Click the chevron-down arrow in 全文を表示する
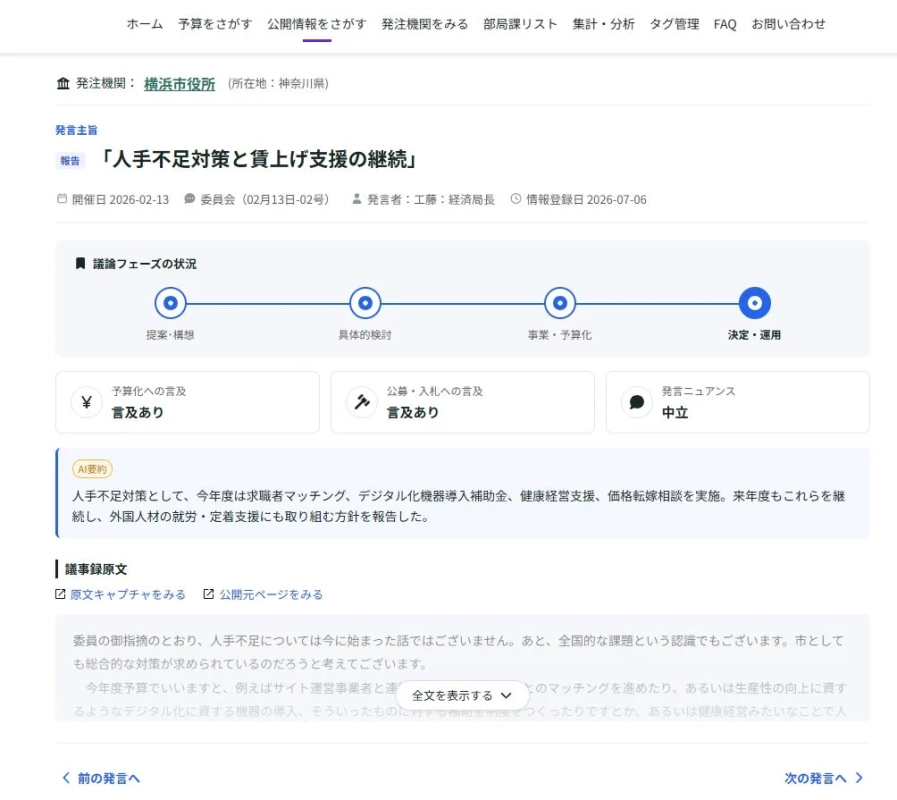The width and height of the screenshot is (897, 800). click(x=506, y=696)
